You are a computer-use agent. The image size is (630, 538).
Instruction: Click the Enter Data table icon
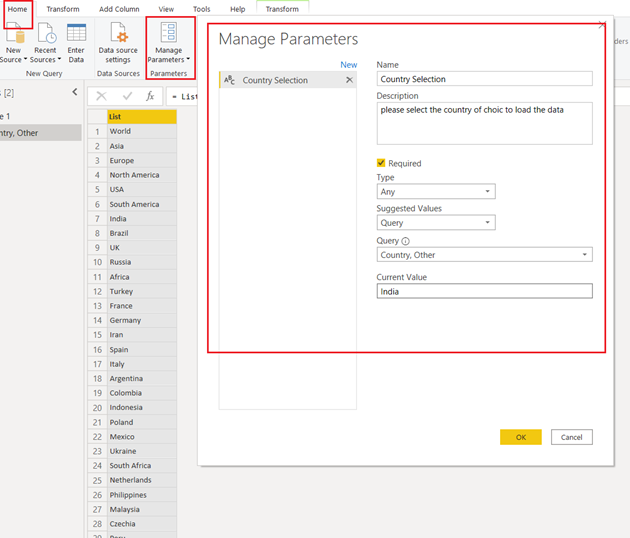point(76,32)
